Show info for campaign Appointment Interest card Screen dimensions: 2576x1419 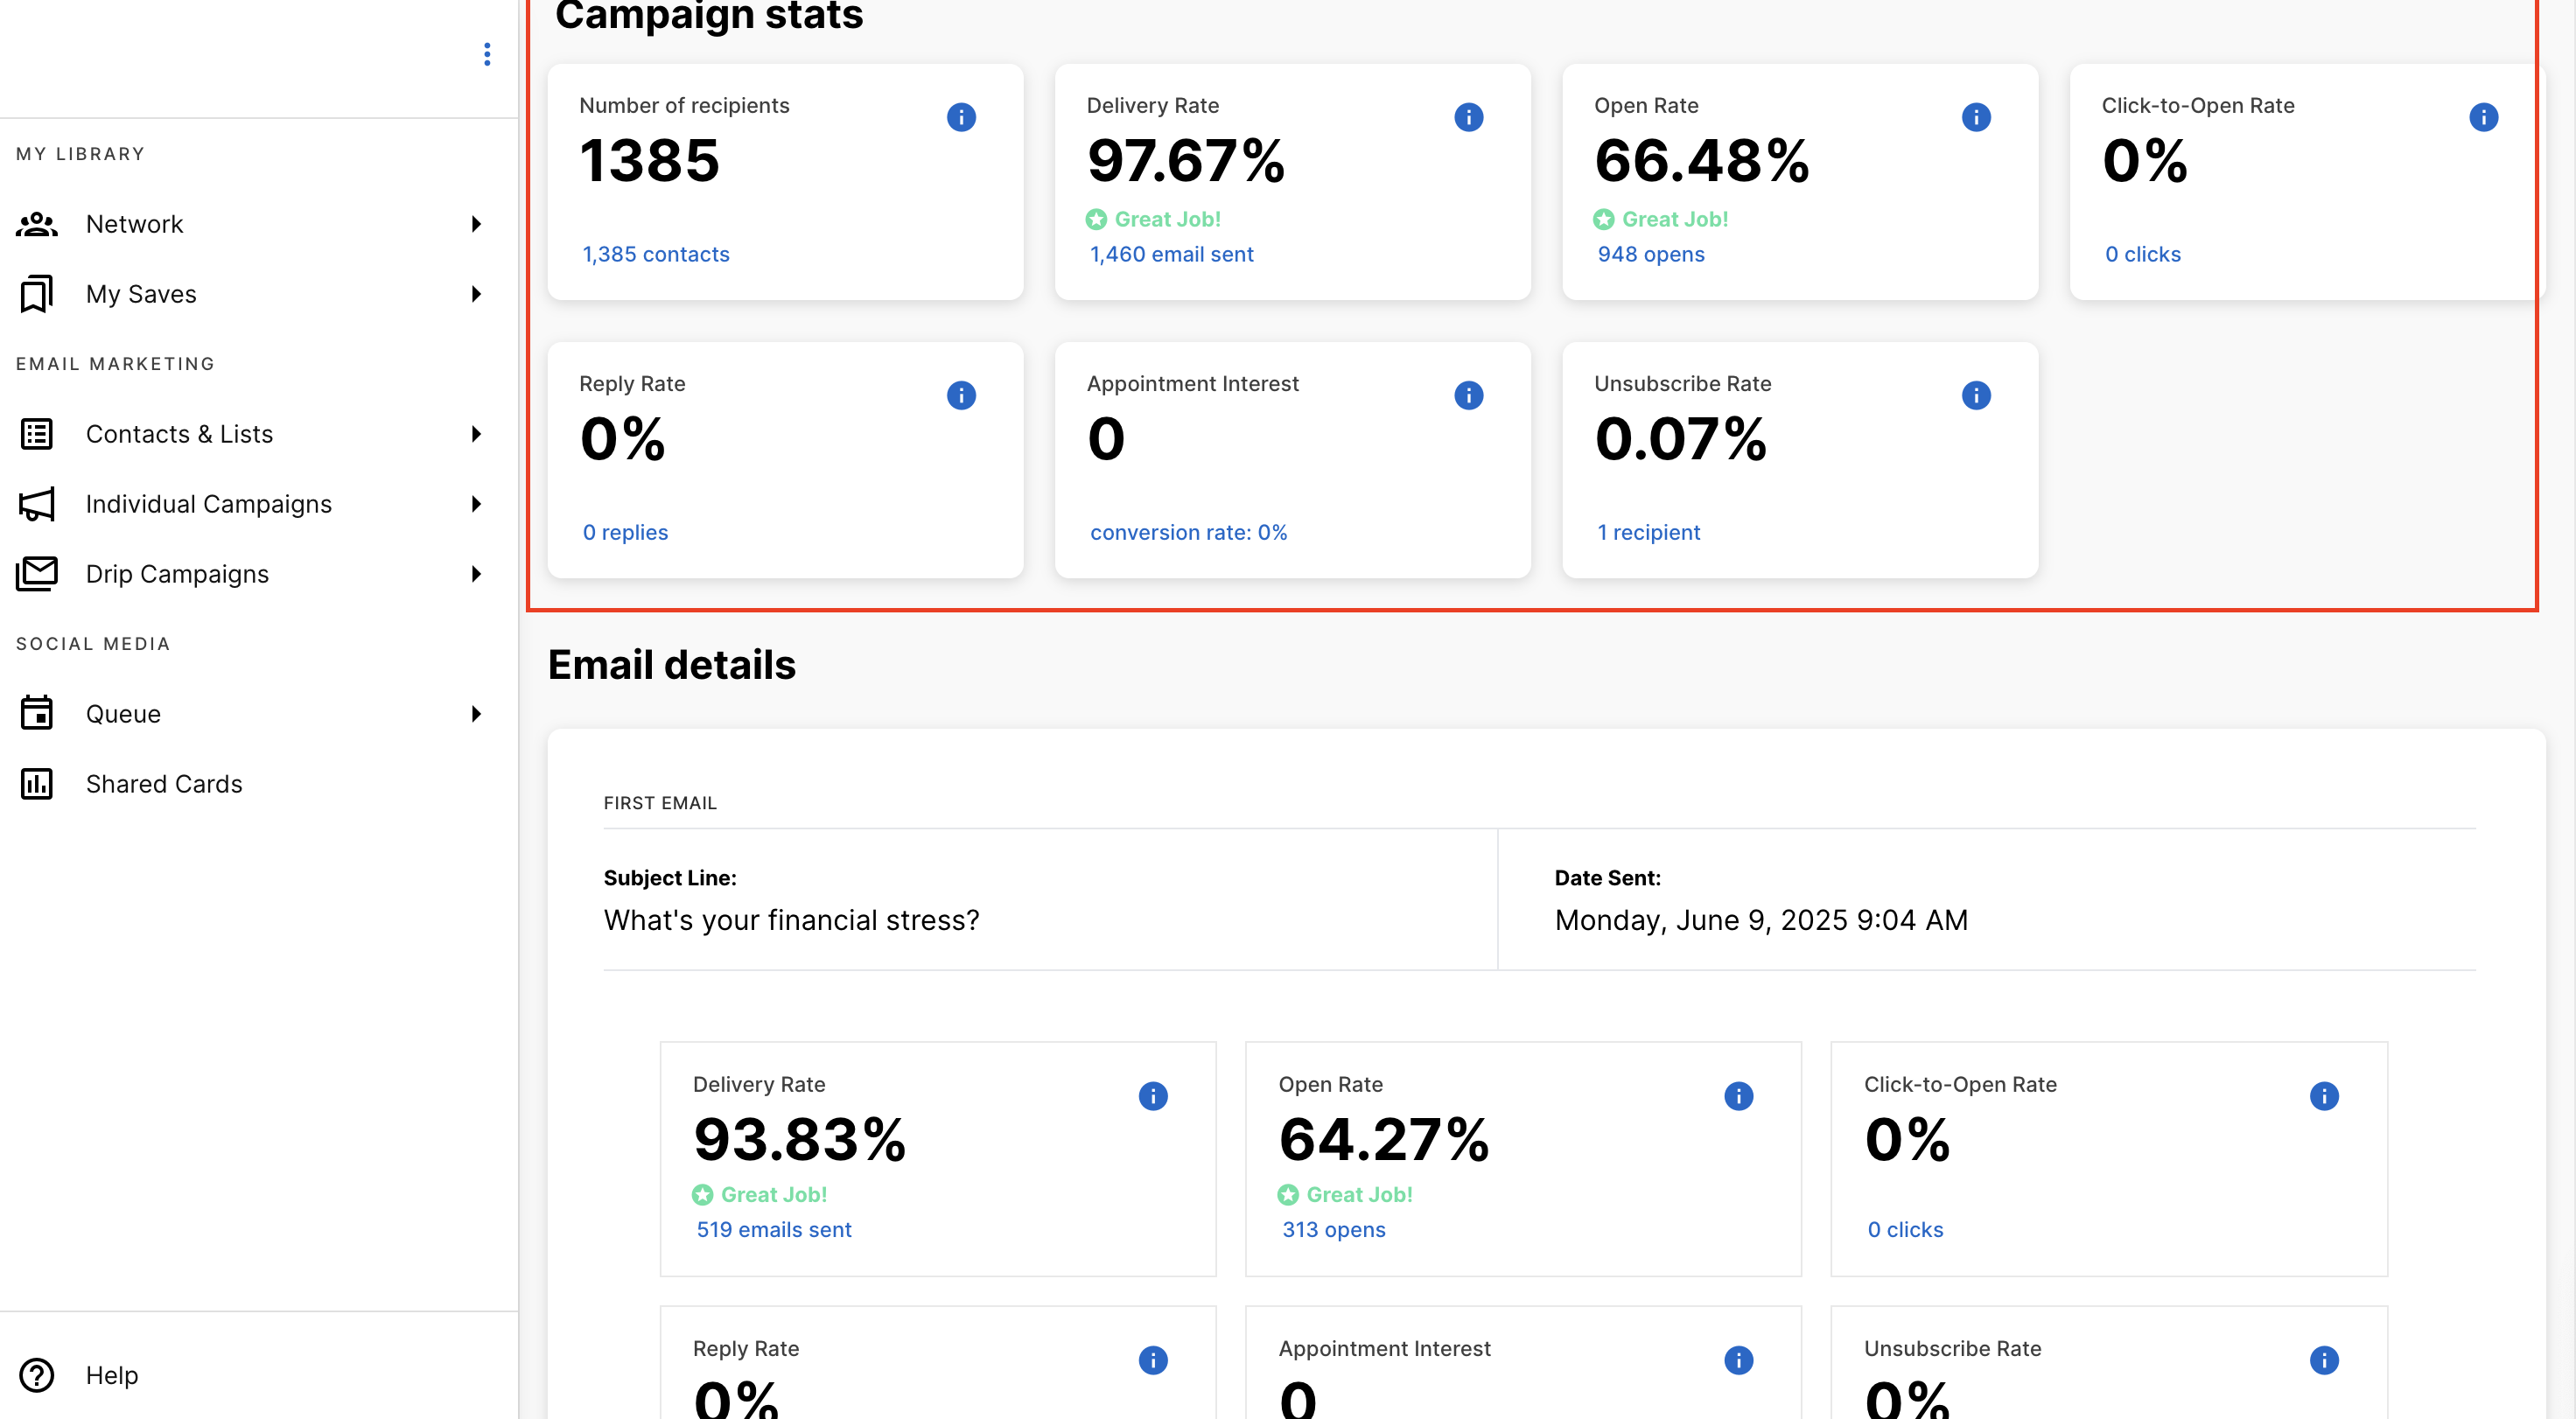(x=1469, y=395)
